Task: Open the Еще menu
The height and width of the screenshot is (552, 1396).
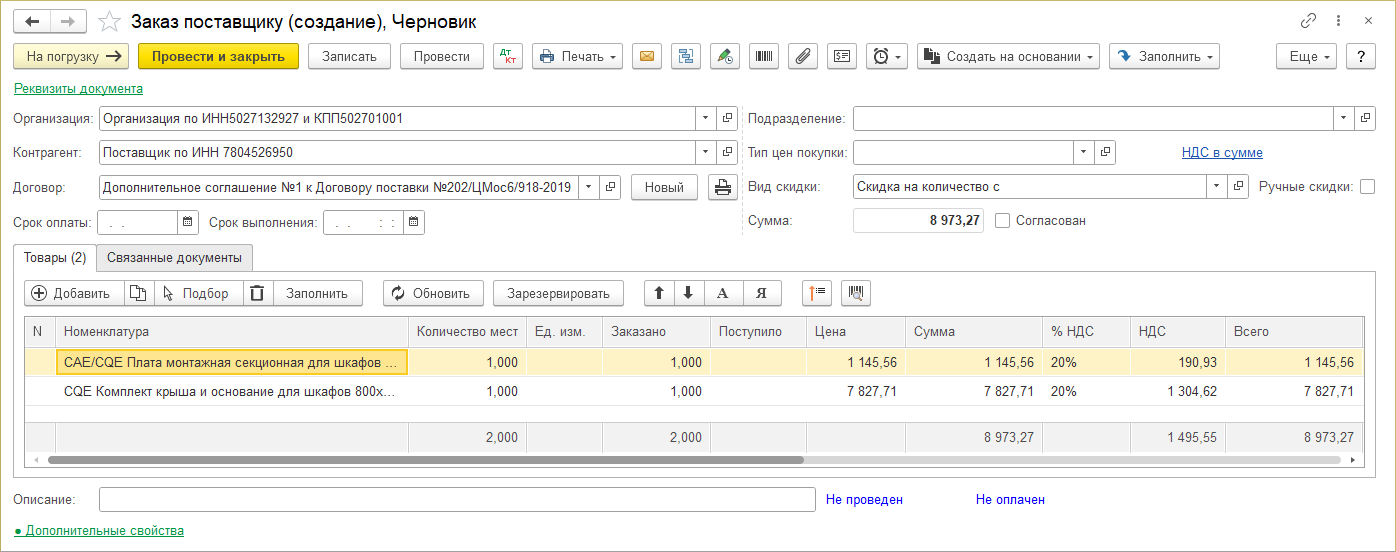Action: click(1307, 57)
